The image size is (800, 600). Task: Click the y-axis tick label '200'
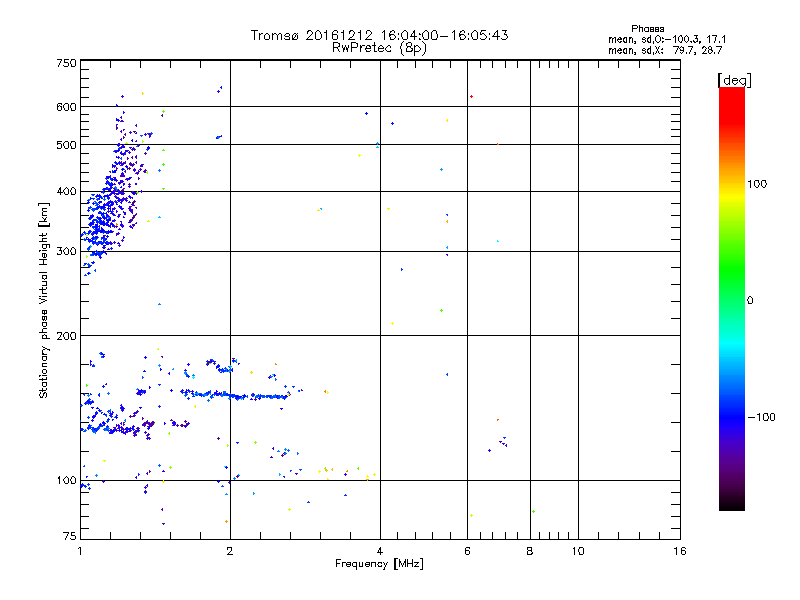point(66,336)
